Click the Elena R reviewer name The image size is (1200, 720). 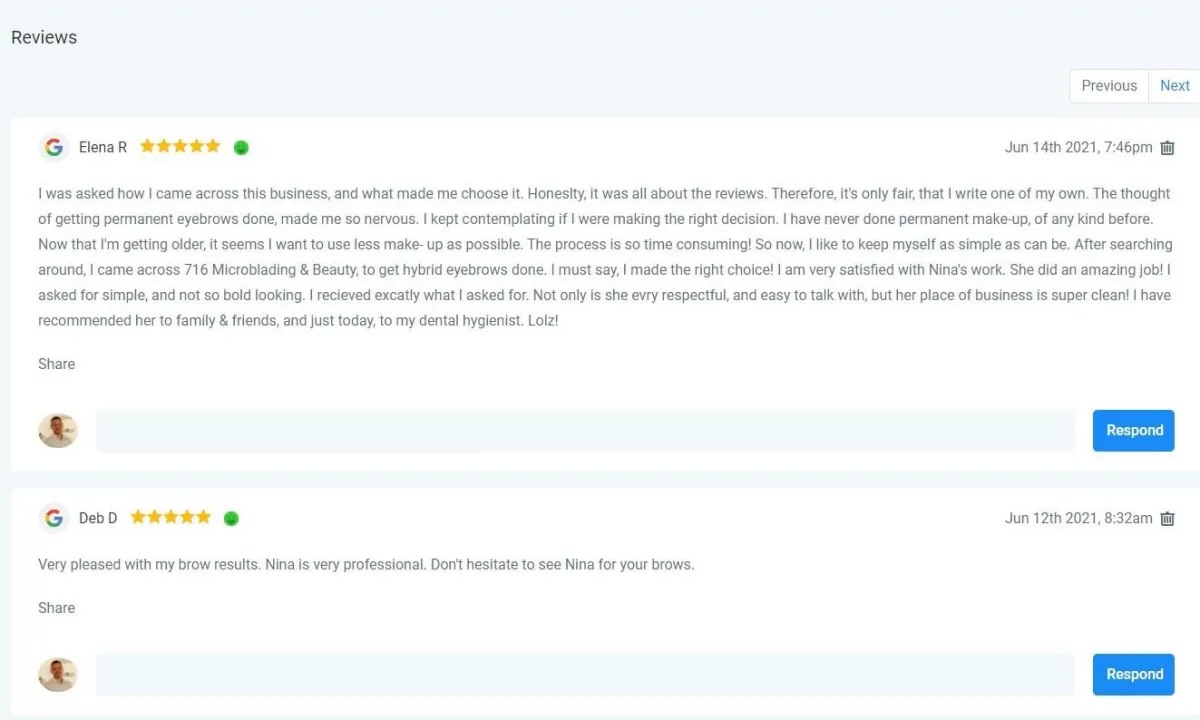(103, 147)
